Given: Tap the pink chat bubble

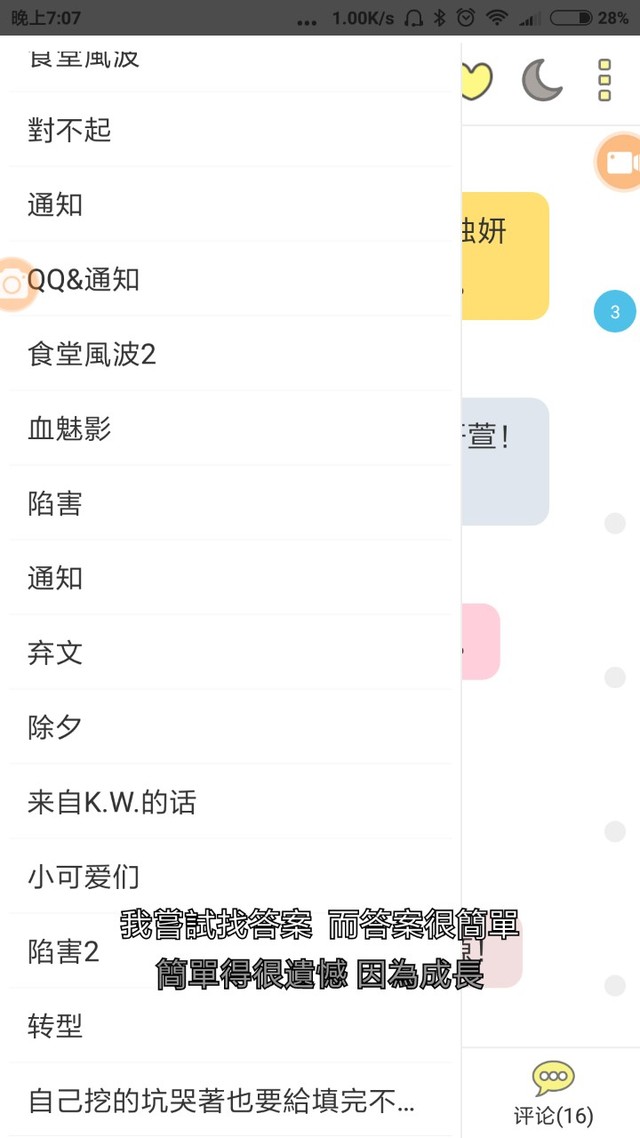Looking at the screenshot, I should 481,642.
